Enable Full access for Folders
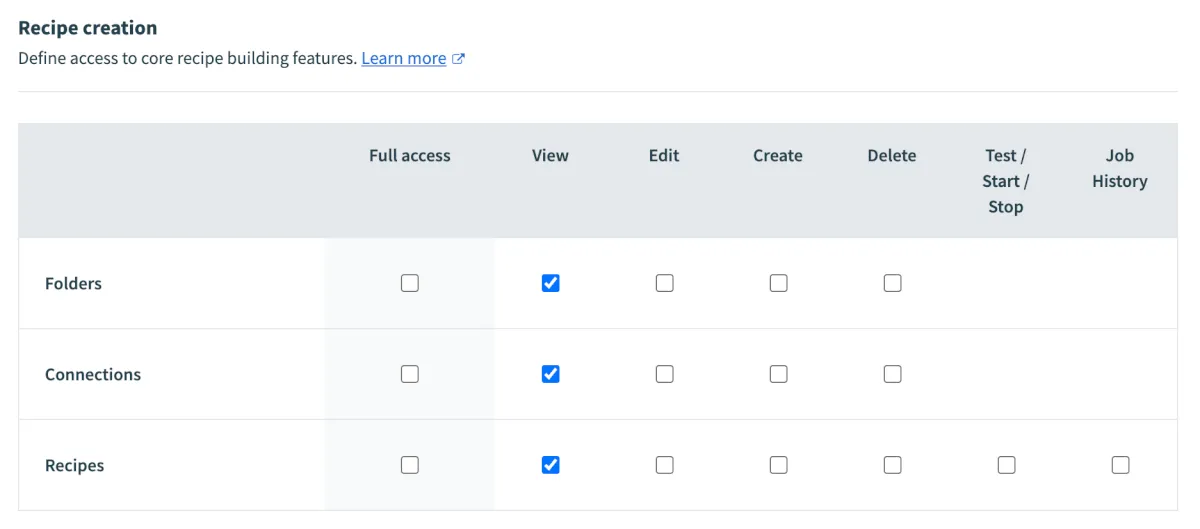 coord(410,283)
